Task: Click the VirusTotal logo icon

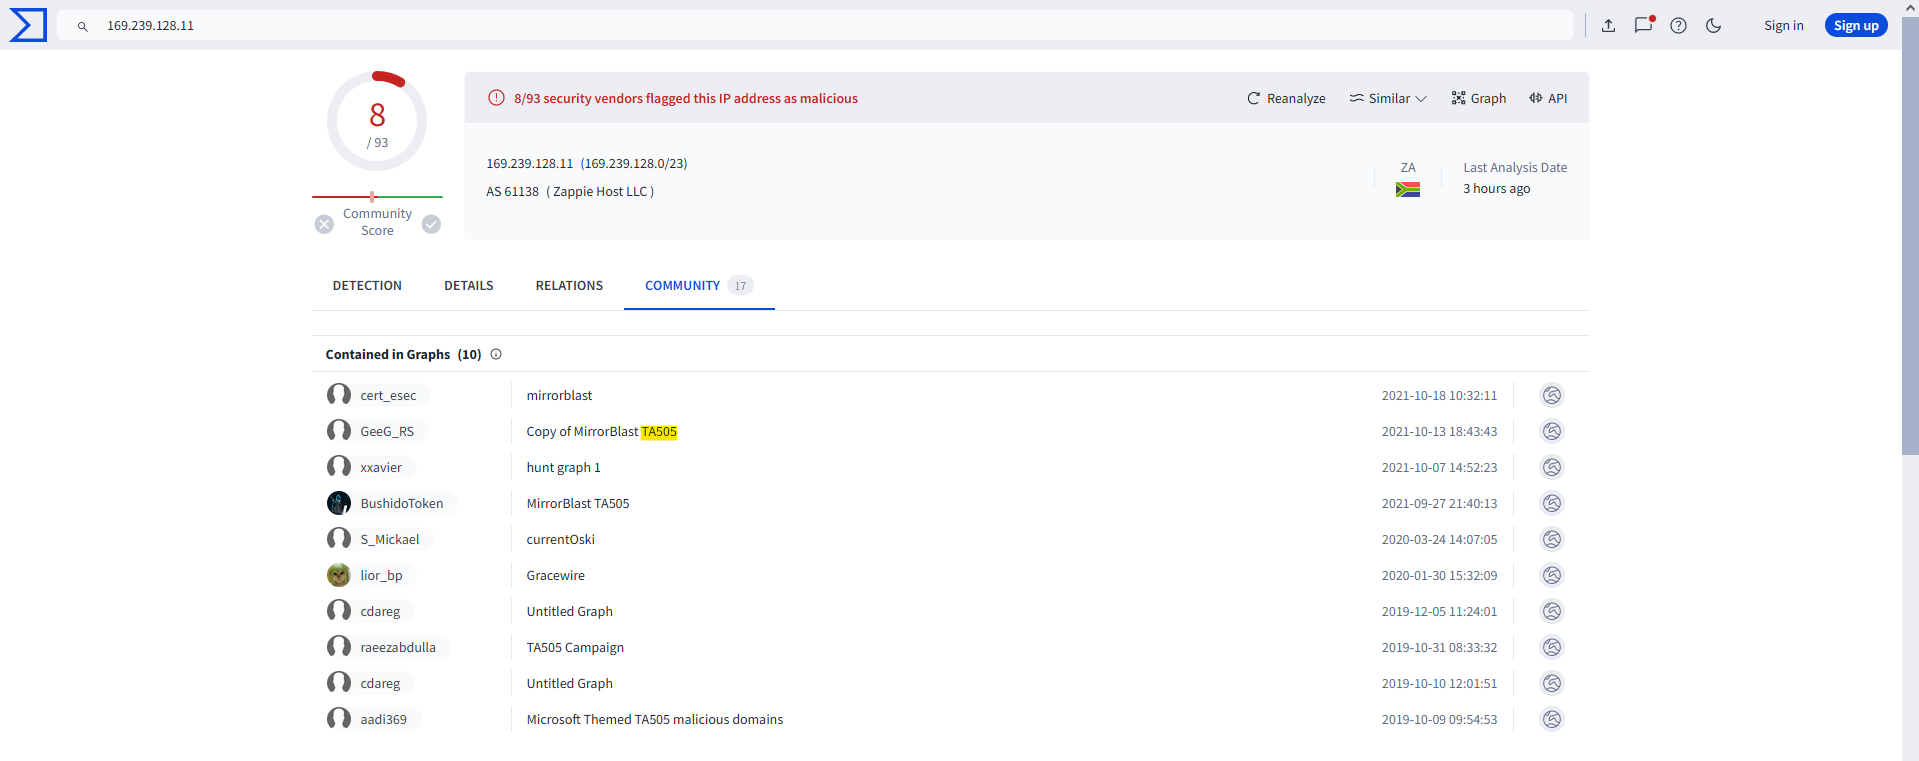Action: point(27,25)
